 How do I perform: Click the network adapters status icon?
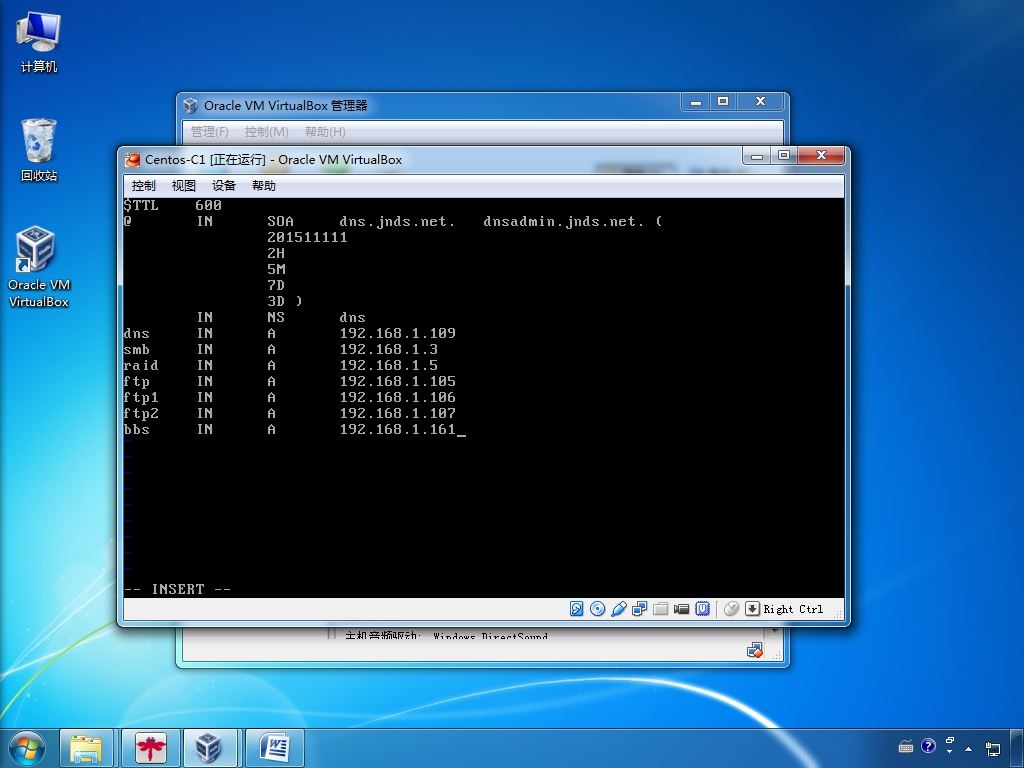tap(640, 609)
